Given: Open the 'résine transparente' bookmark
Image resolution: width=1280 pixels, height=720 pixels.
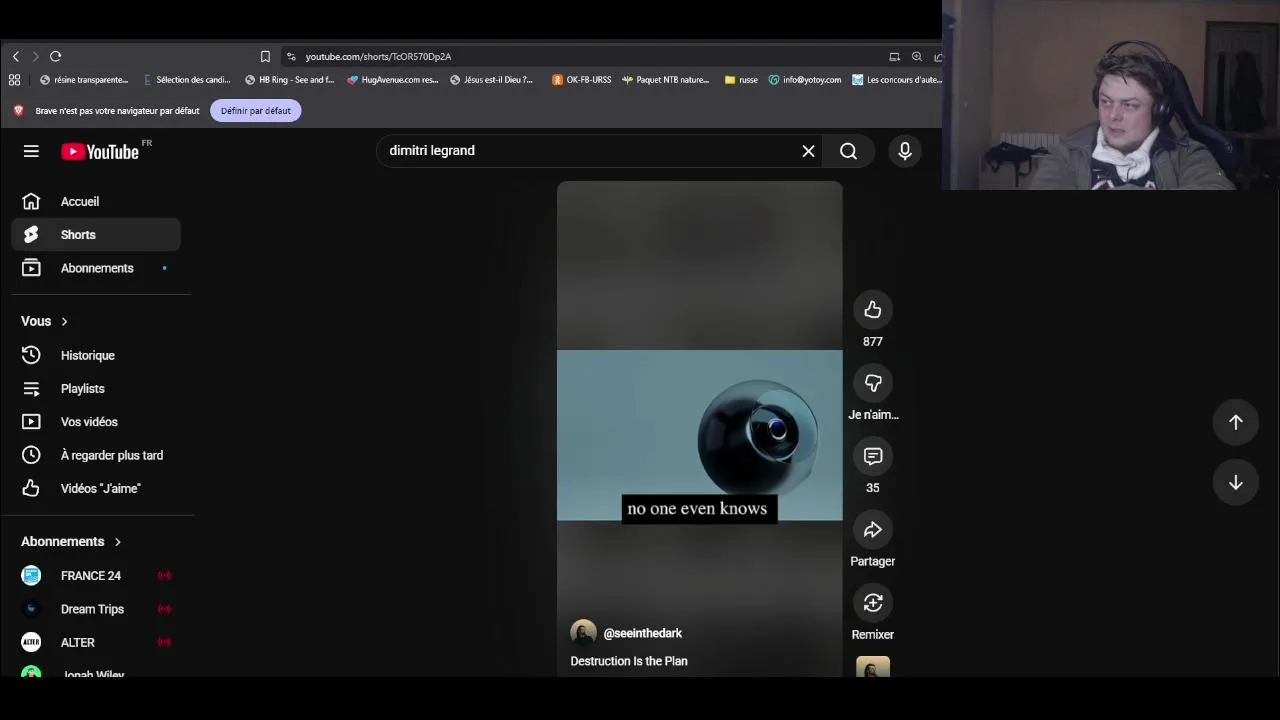Looking at the screenshot, I should (84, 80).
